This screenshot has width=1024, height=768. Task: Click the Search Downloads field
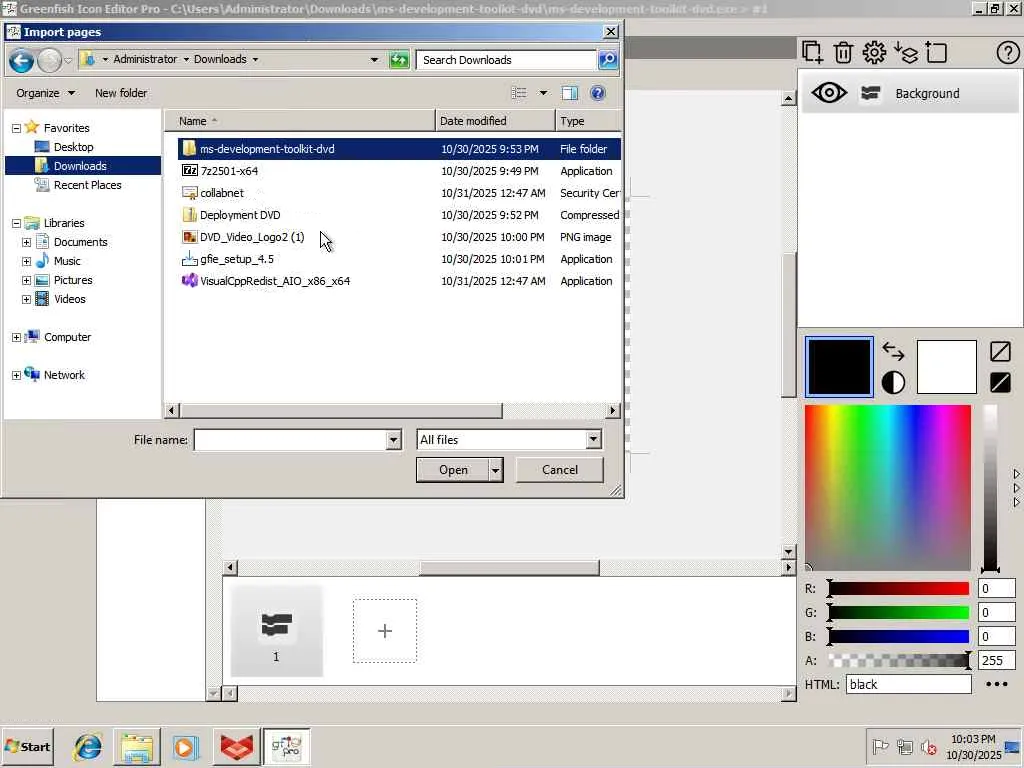[506, 59]
